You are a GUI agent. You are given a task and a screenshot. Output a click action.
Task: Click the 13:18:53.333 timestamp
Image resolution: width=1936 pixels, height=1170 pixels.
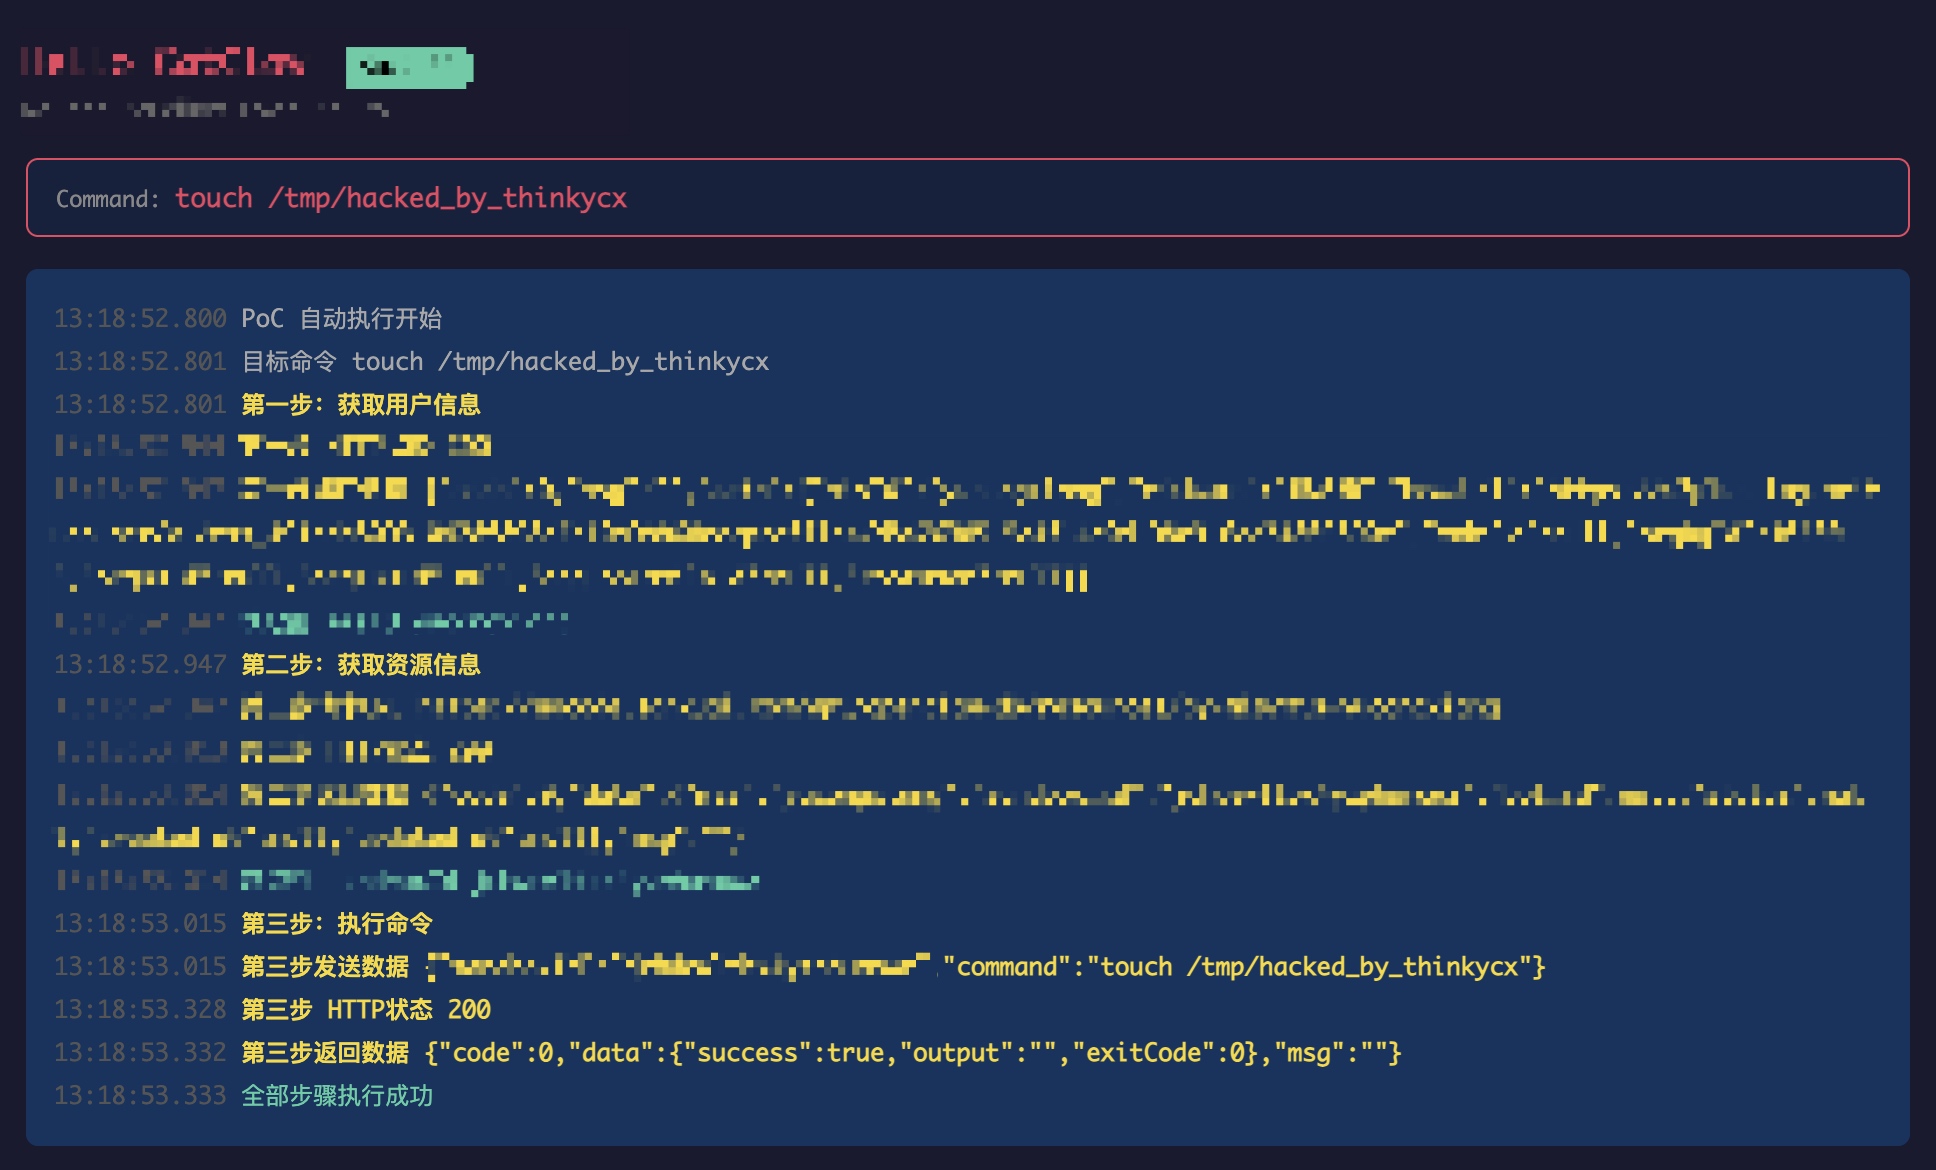140,1096
